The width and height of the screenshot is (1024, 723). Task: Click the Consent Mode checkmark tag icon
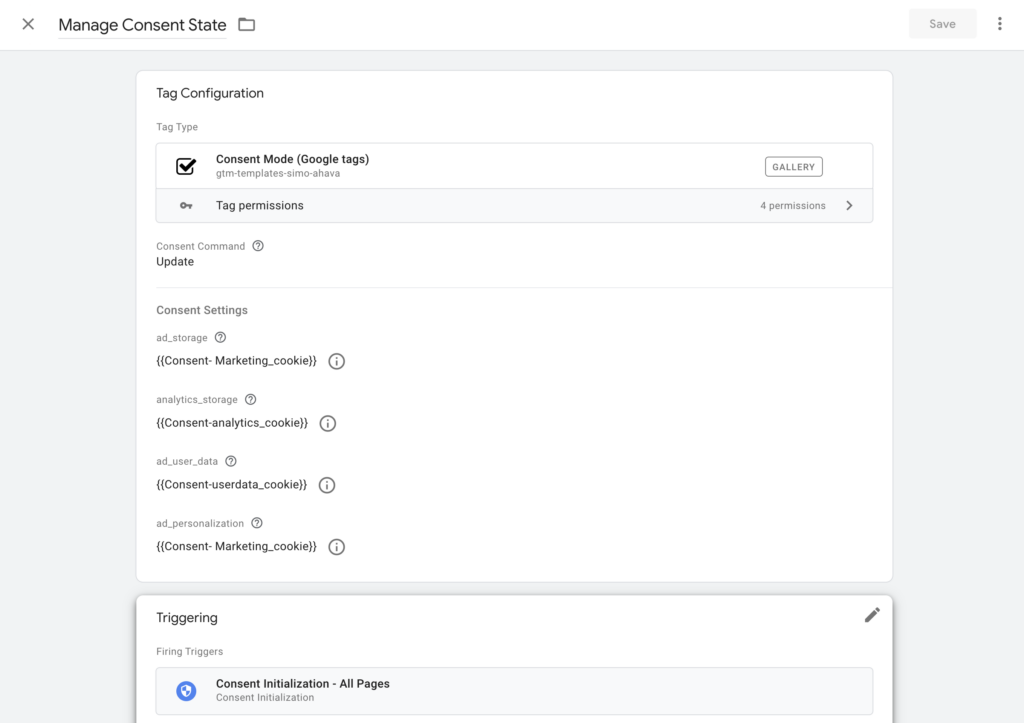(186, 166)
